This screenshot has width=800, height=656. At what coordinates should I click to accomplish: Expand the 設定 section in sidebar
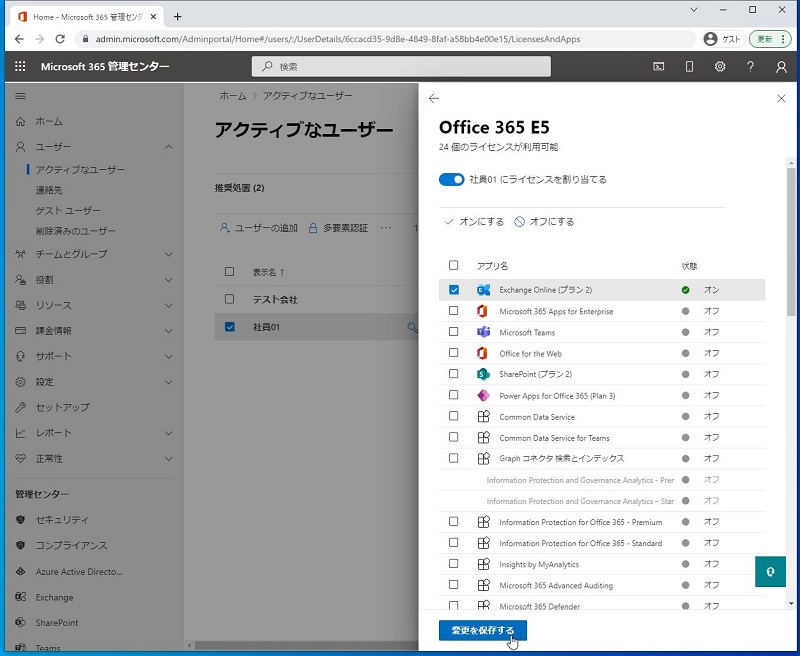169,382
